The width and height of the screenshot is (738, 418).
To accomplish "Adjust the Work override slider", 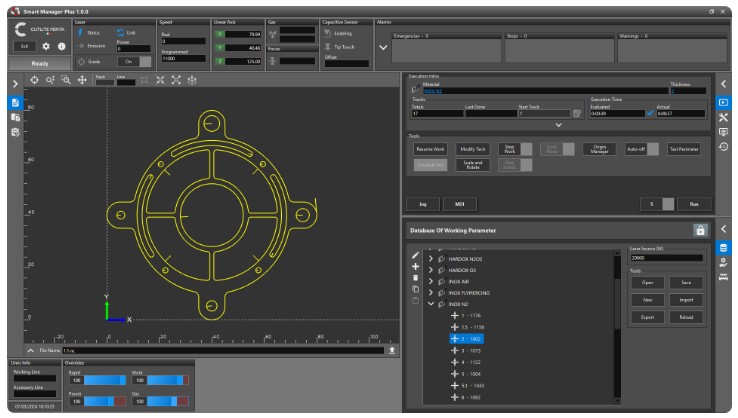I will coord(168,380).
